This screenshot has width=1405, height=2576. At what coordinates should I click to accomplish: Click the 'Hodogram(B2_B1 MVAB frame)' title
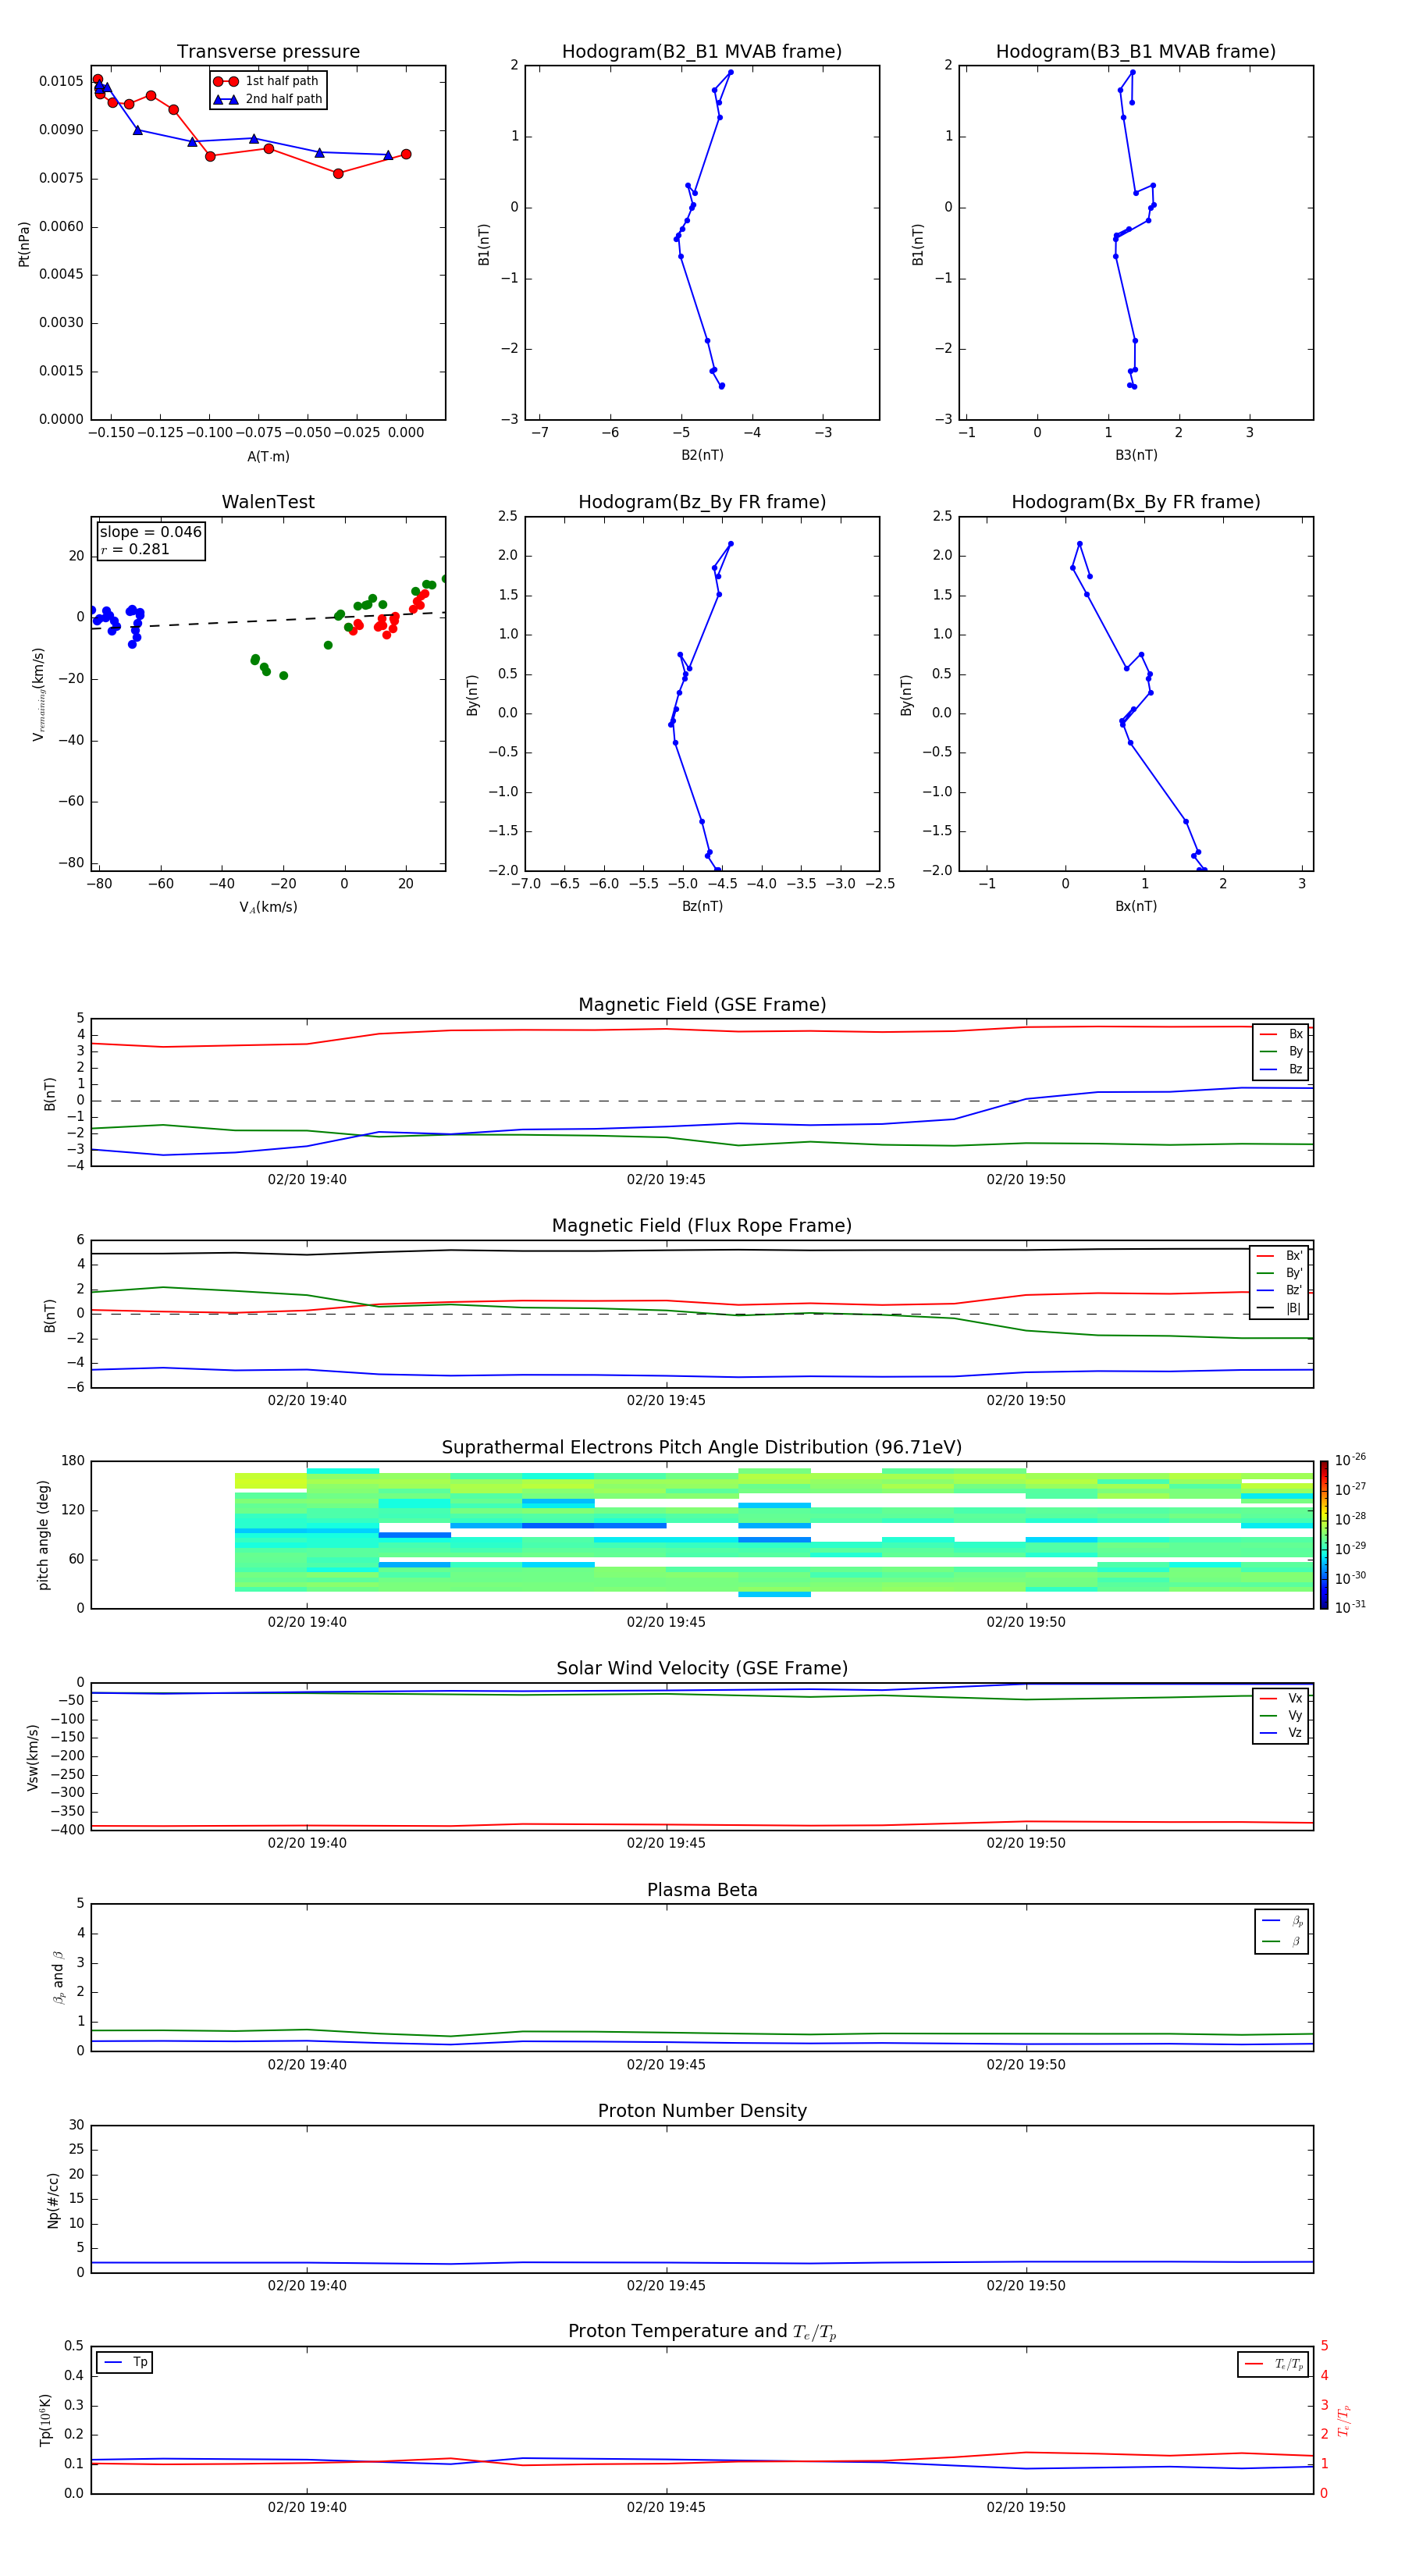point(702,52)
